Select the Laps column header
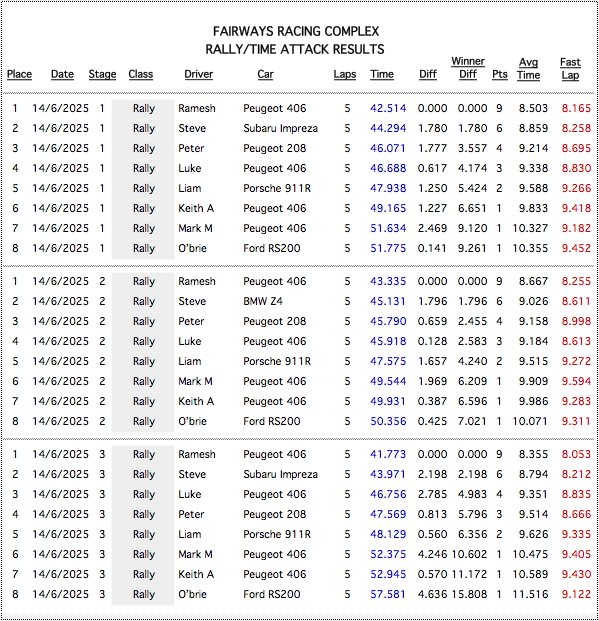 (x=345, y=74)
